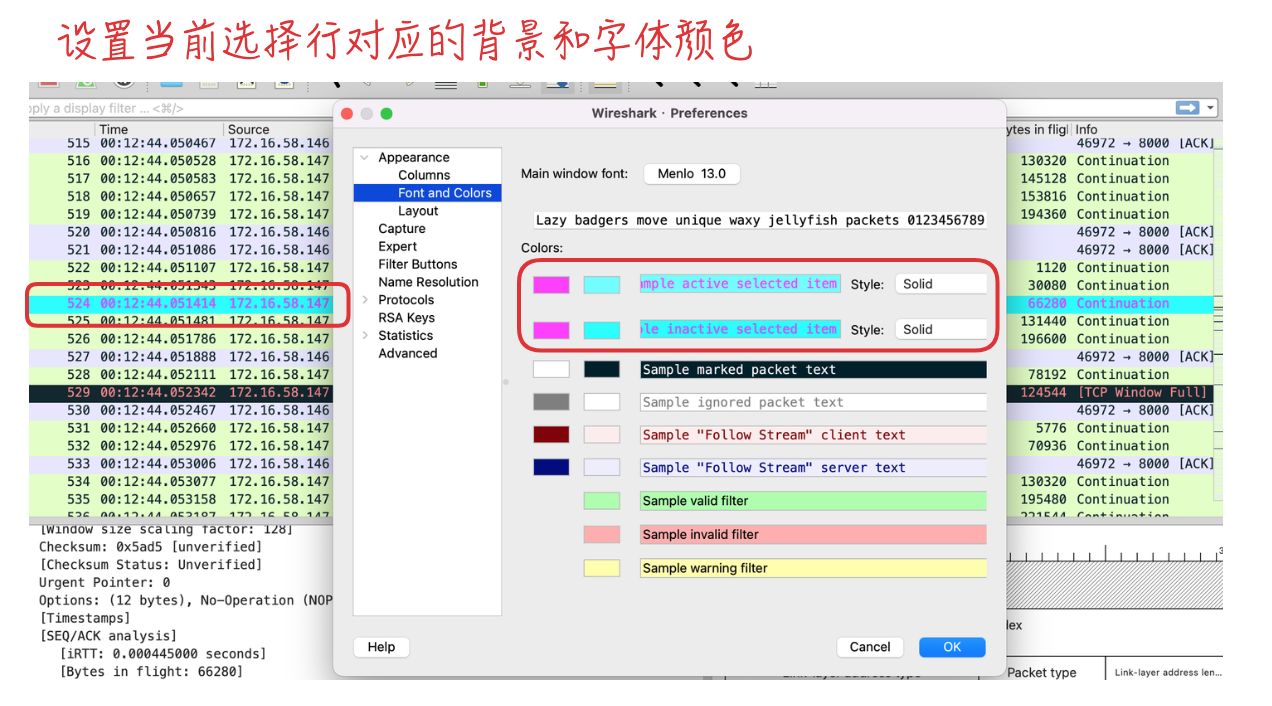Pick active selected item magenta foreground swatch
This screenshot has width=1272, height=706.
click(x=551, y=285)
